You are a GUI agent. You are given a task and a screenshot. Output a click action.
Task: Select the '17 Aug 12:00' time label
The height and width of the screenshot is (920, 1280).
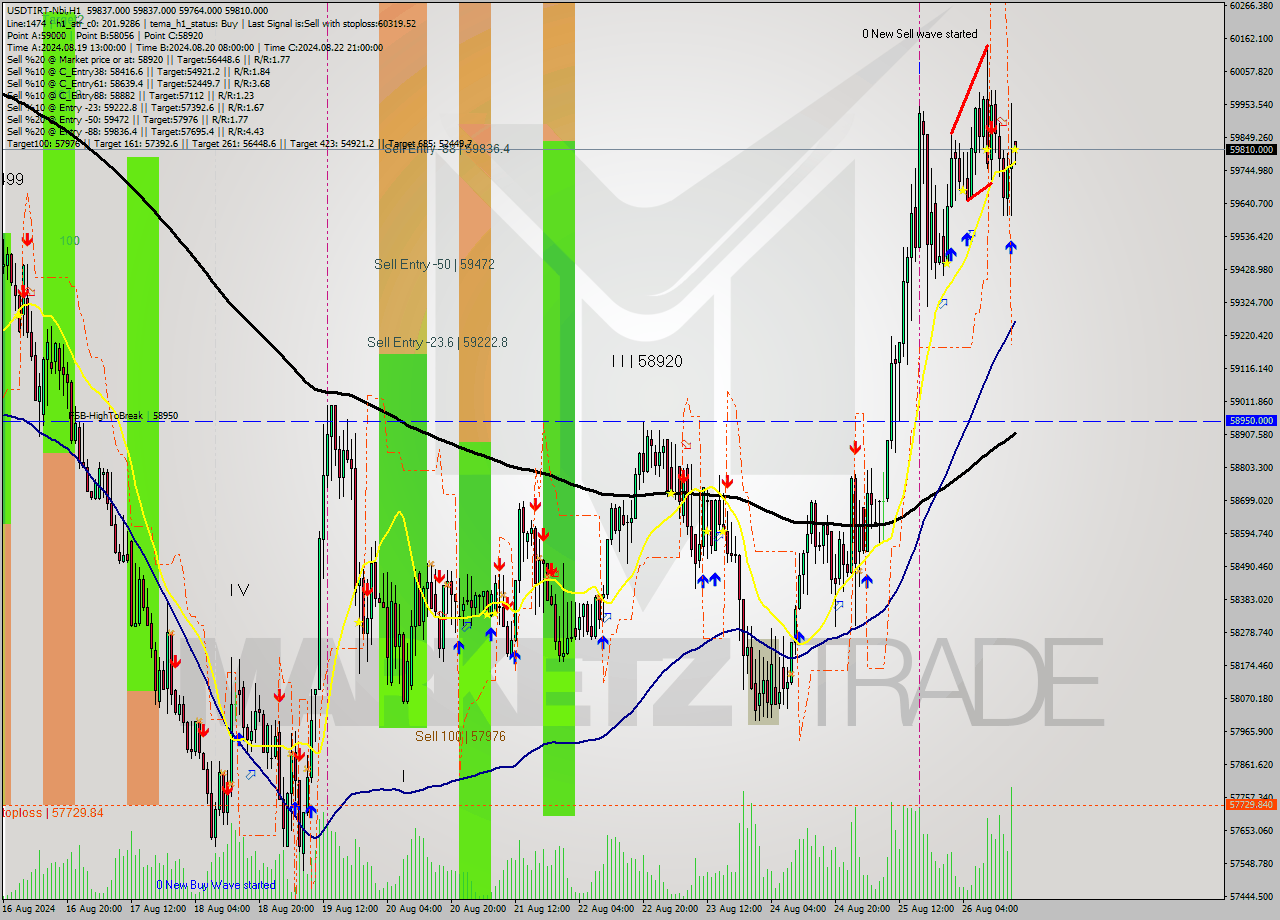coord(159,909)
